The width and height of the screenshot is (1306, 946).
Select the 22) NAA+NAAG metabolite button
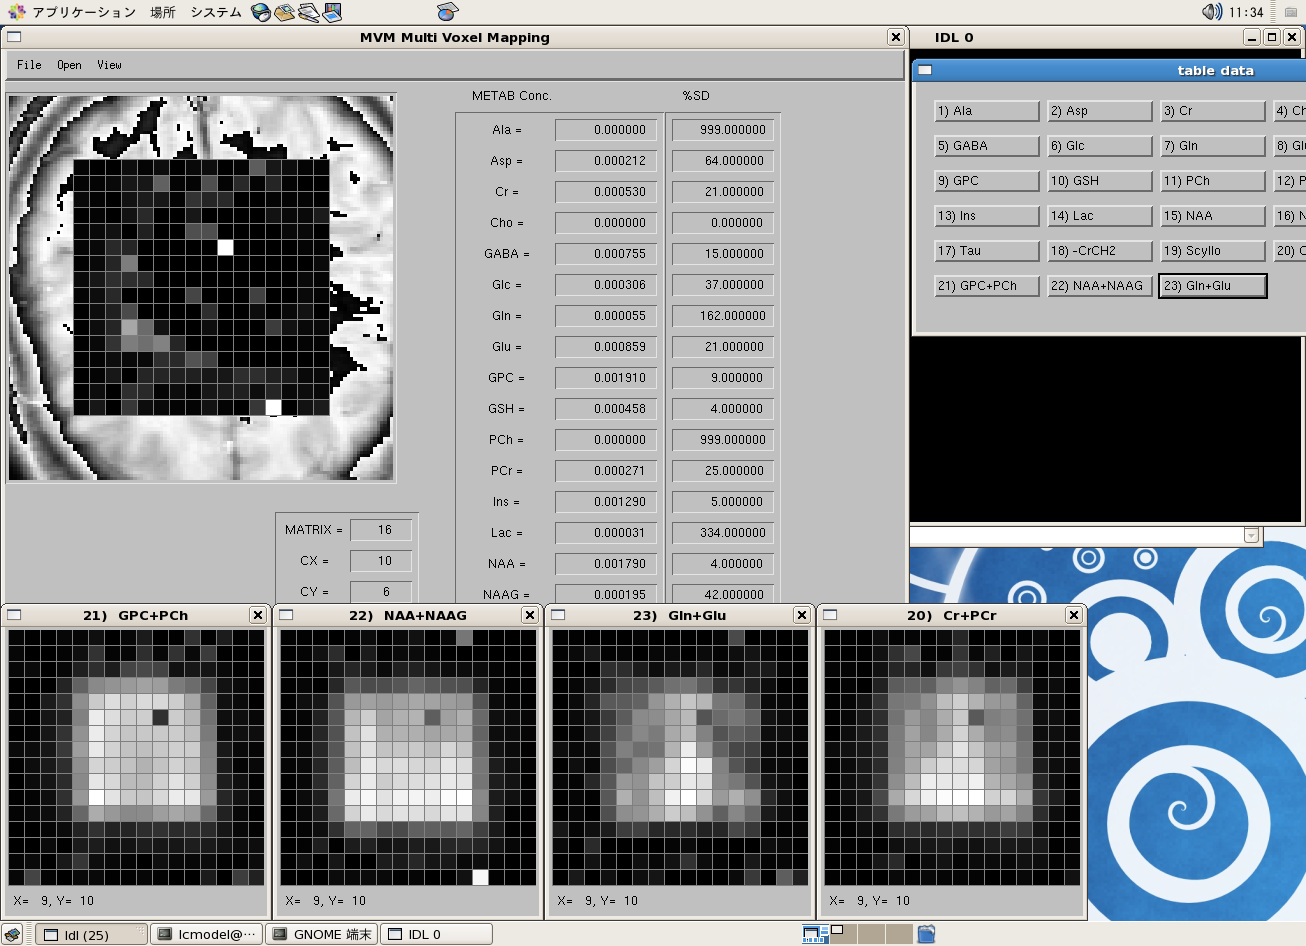point(1099,286)
